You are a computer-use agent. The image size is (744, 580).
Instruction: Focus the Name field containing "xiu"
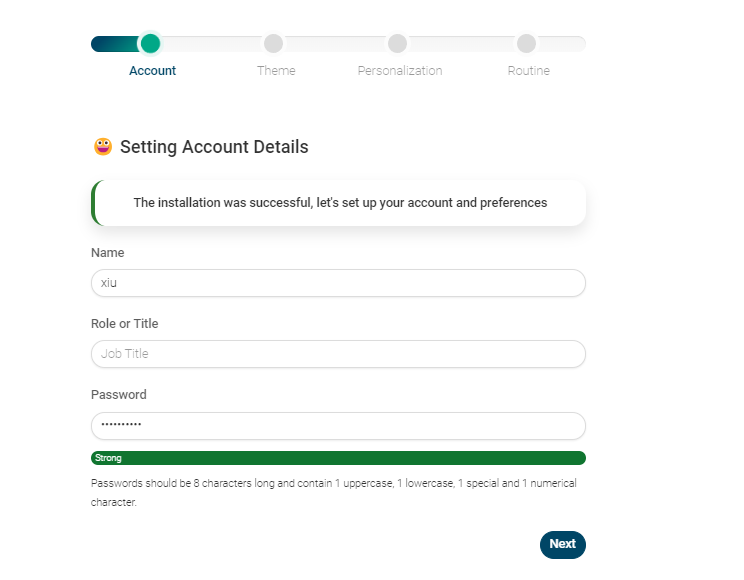pos(338,283)
